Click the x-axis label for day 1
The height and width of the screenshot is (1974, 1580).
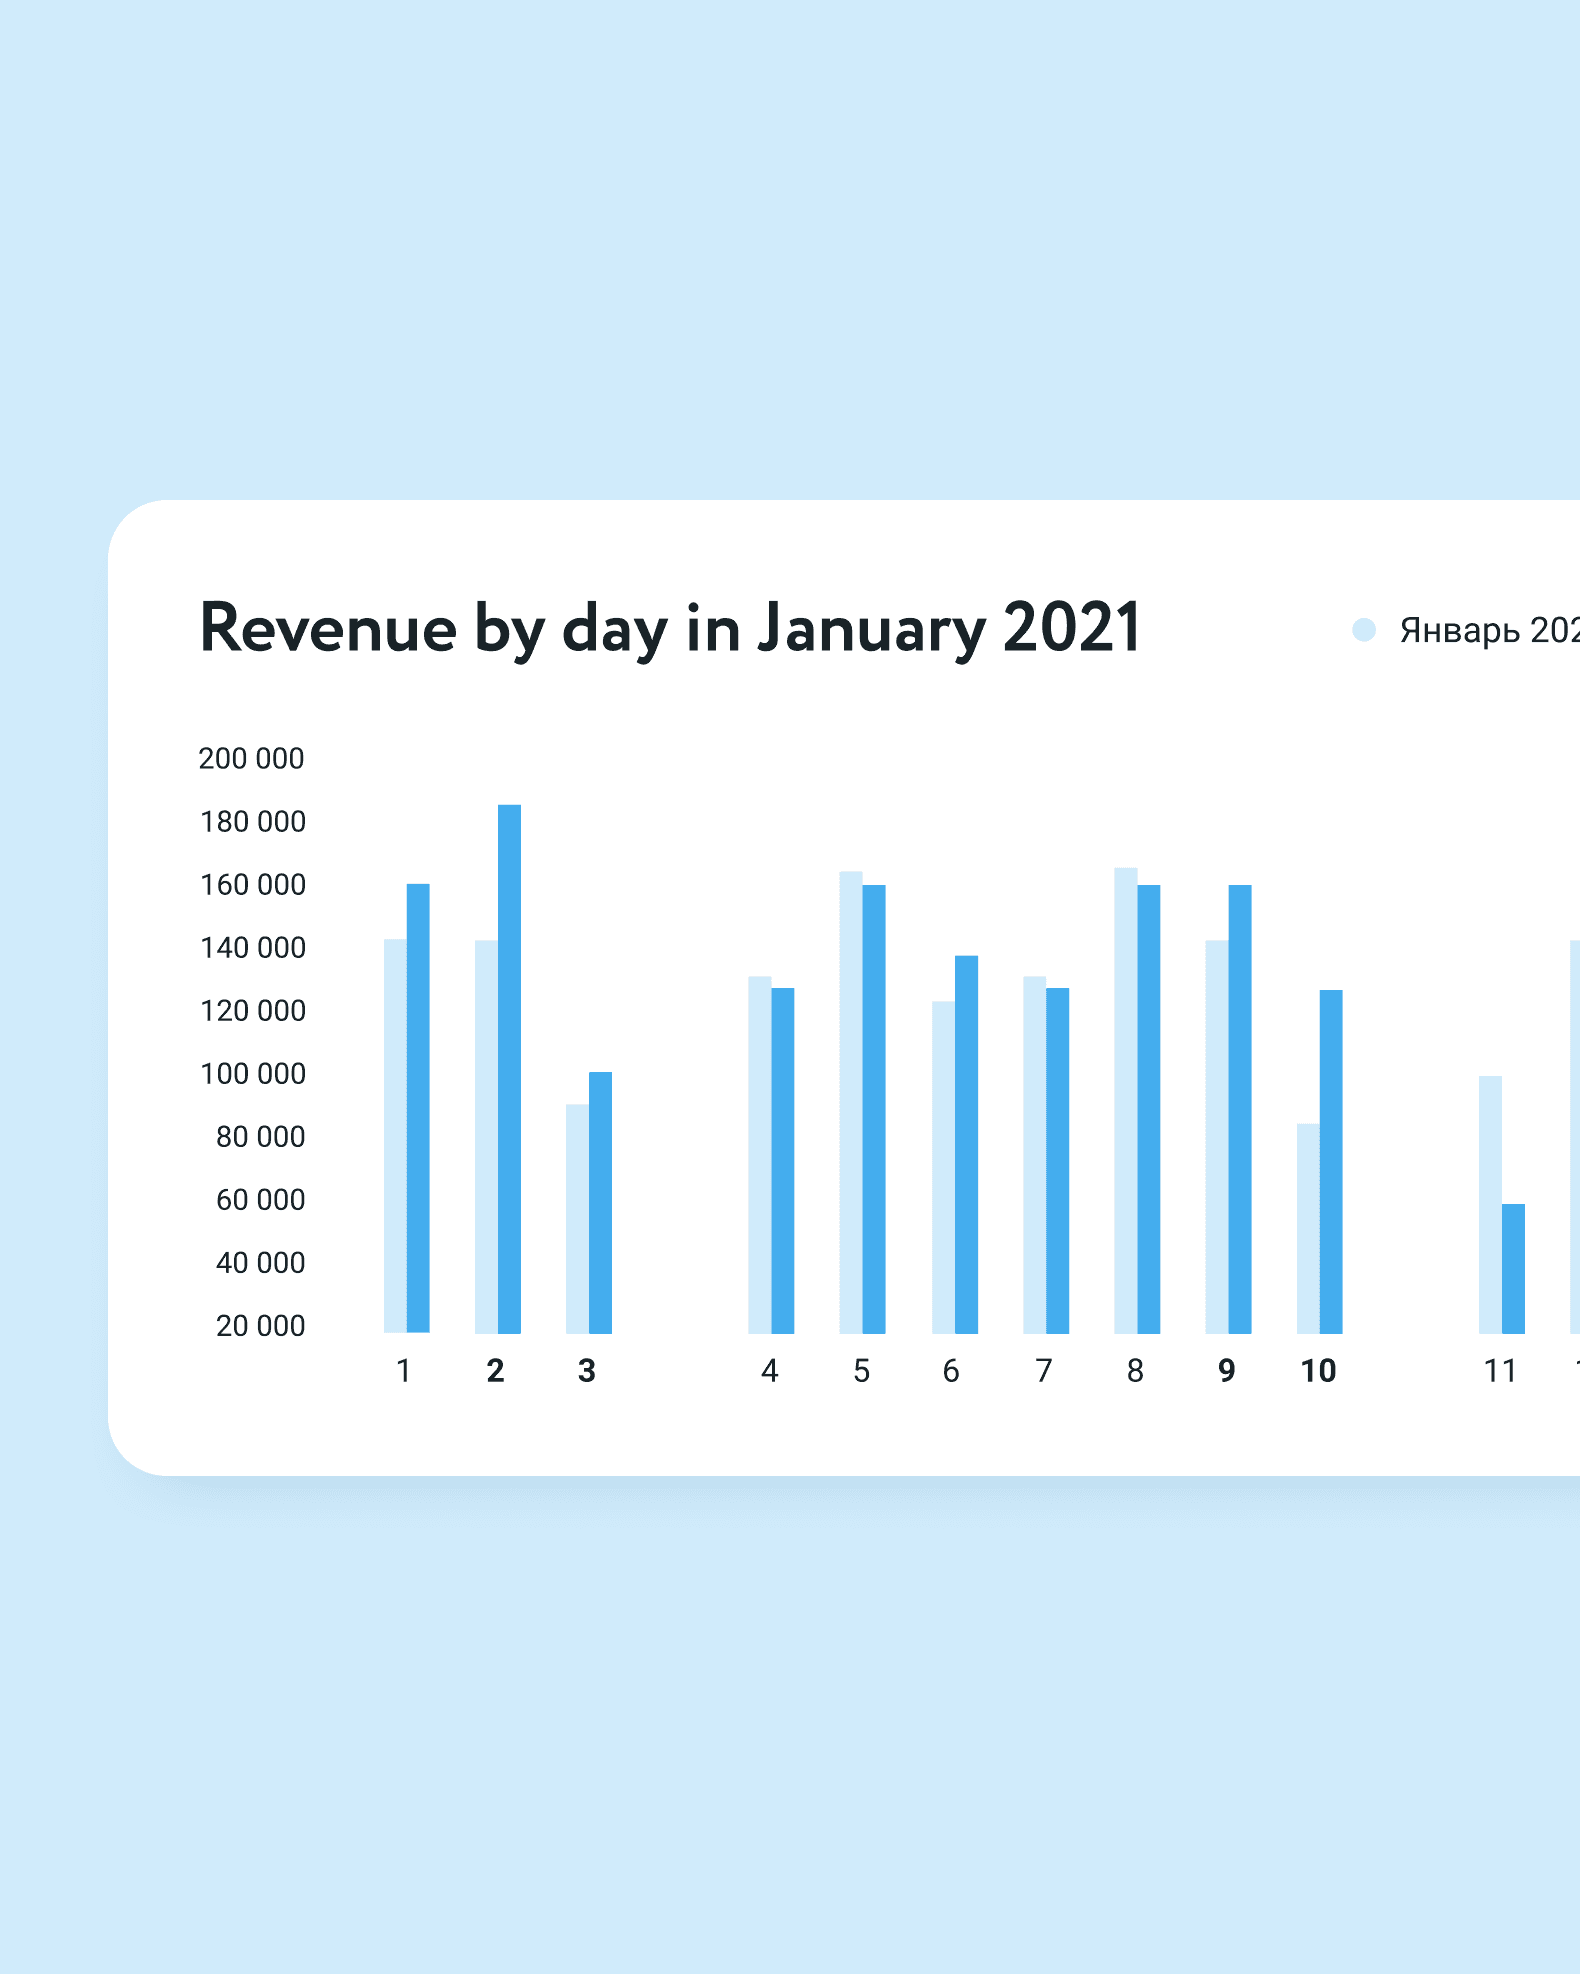point(404,1370)
